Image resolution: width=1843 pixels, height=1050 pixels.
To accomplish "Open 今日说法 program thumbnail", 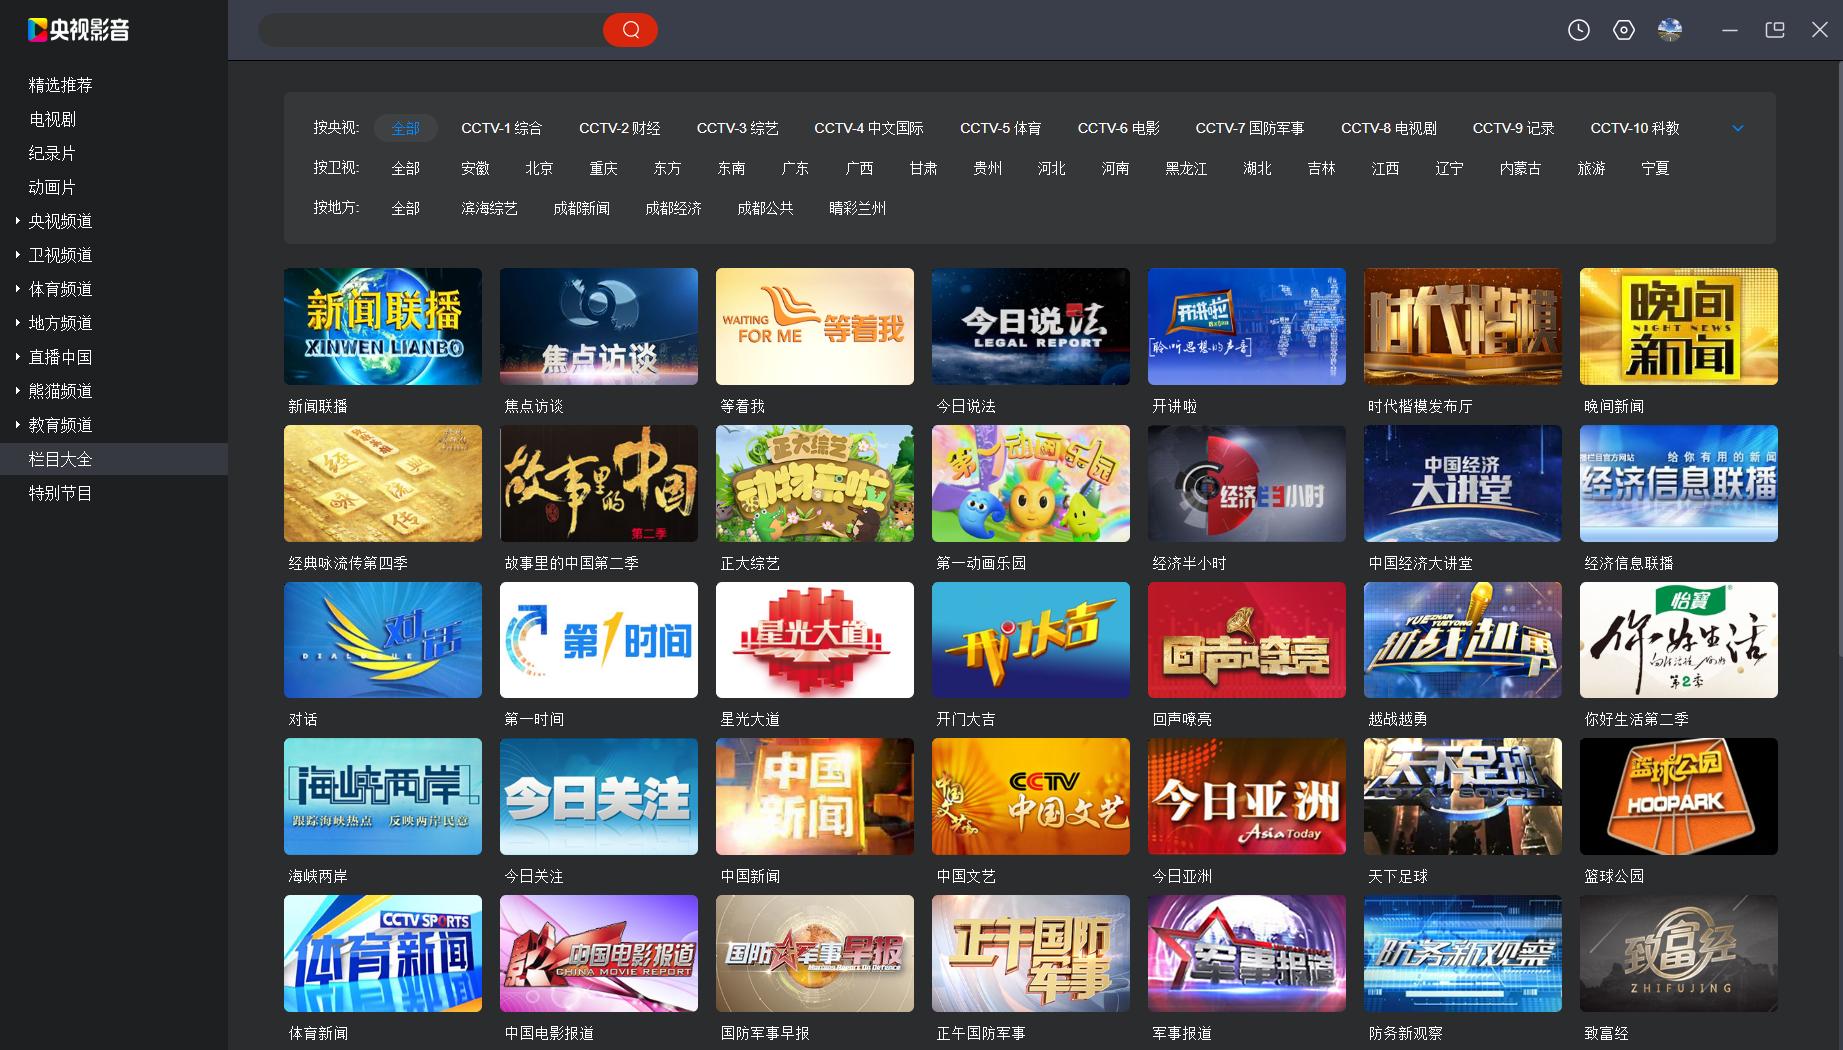I will (1031, 326).
